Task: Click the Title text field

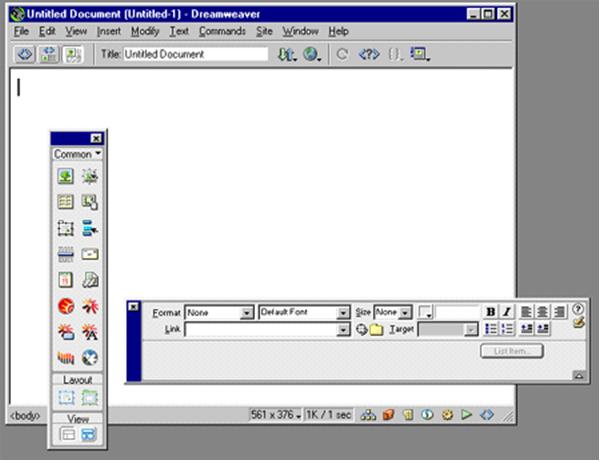Action: [x=196, y=54]
